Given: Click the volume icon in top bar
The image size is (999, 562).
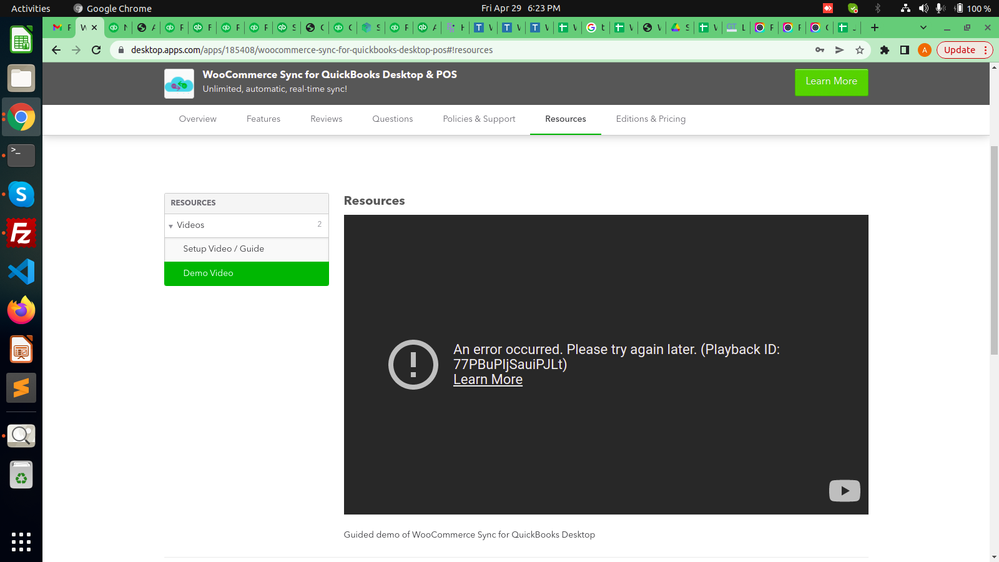Looking at the screenshot, I should point(923,8).
